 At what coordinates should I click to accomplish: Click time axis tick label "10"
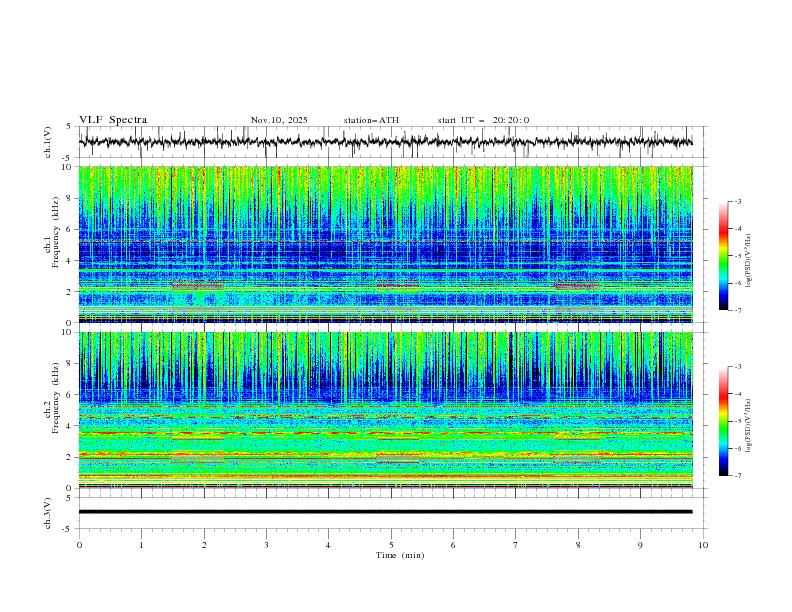(x=703, y=545)
